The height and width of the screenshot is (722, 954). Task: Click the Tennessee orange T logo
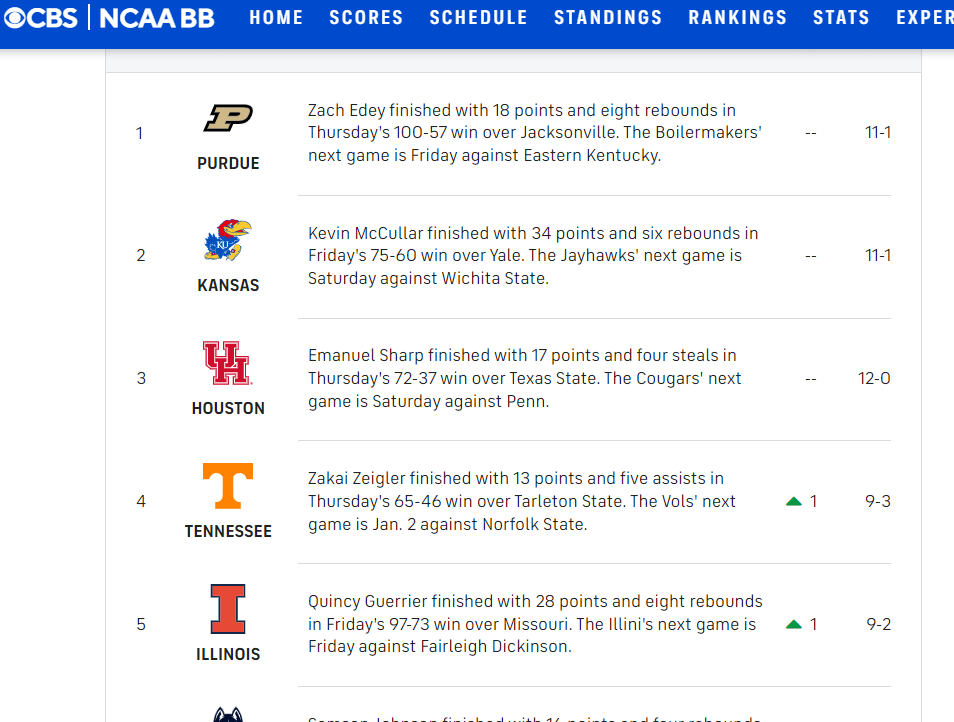click(228, 486)
